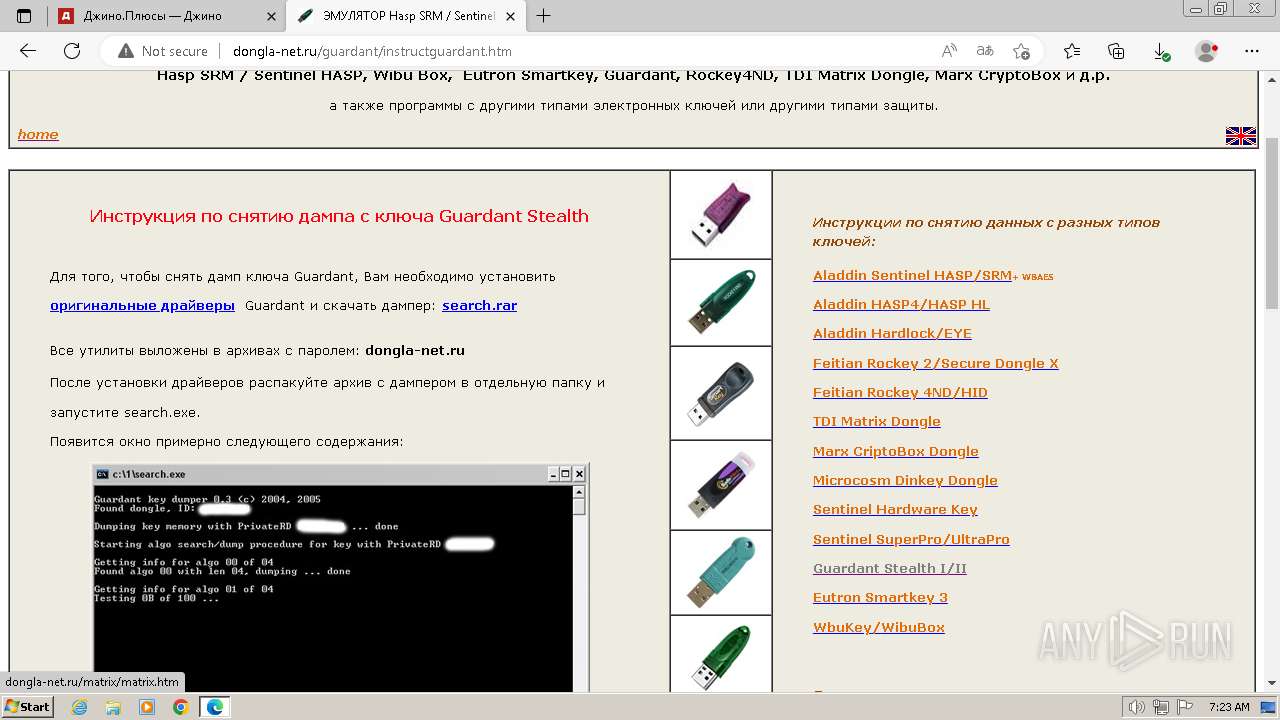Screen dimensions: 1280x720
Task: Open media player taskbar icon
Action: tap(147, 707)
